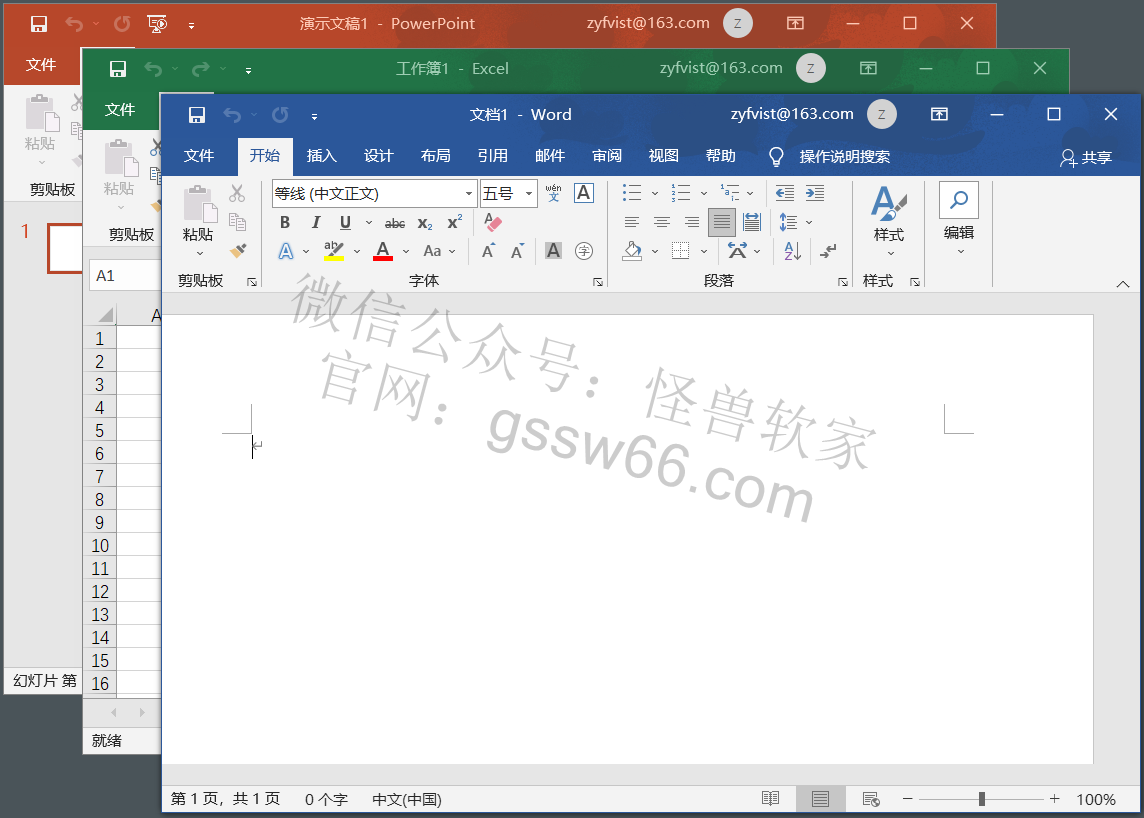Switch to Read Mode in the Word status bar
1144x818 pixels.
tap(770, 799)
